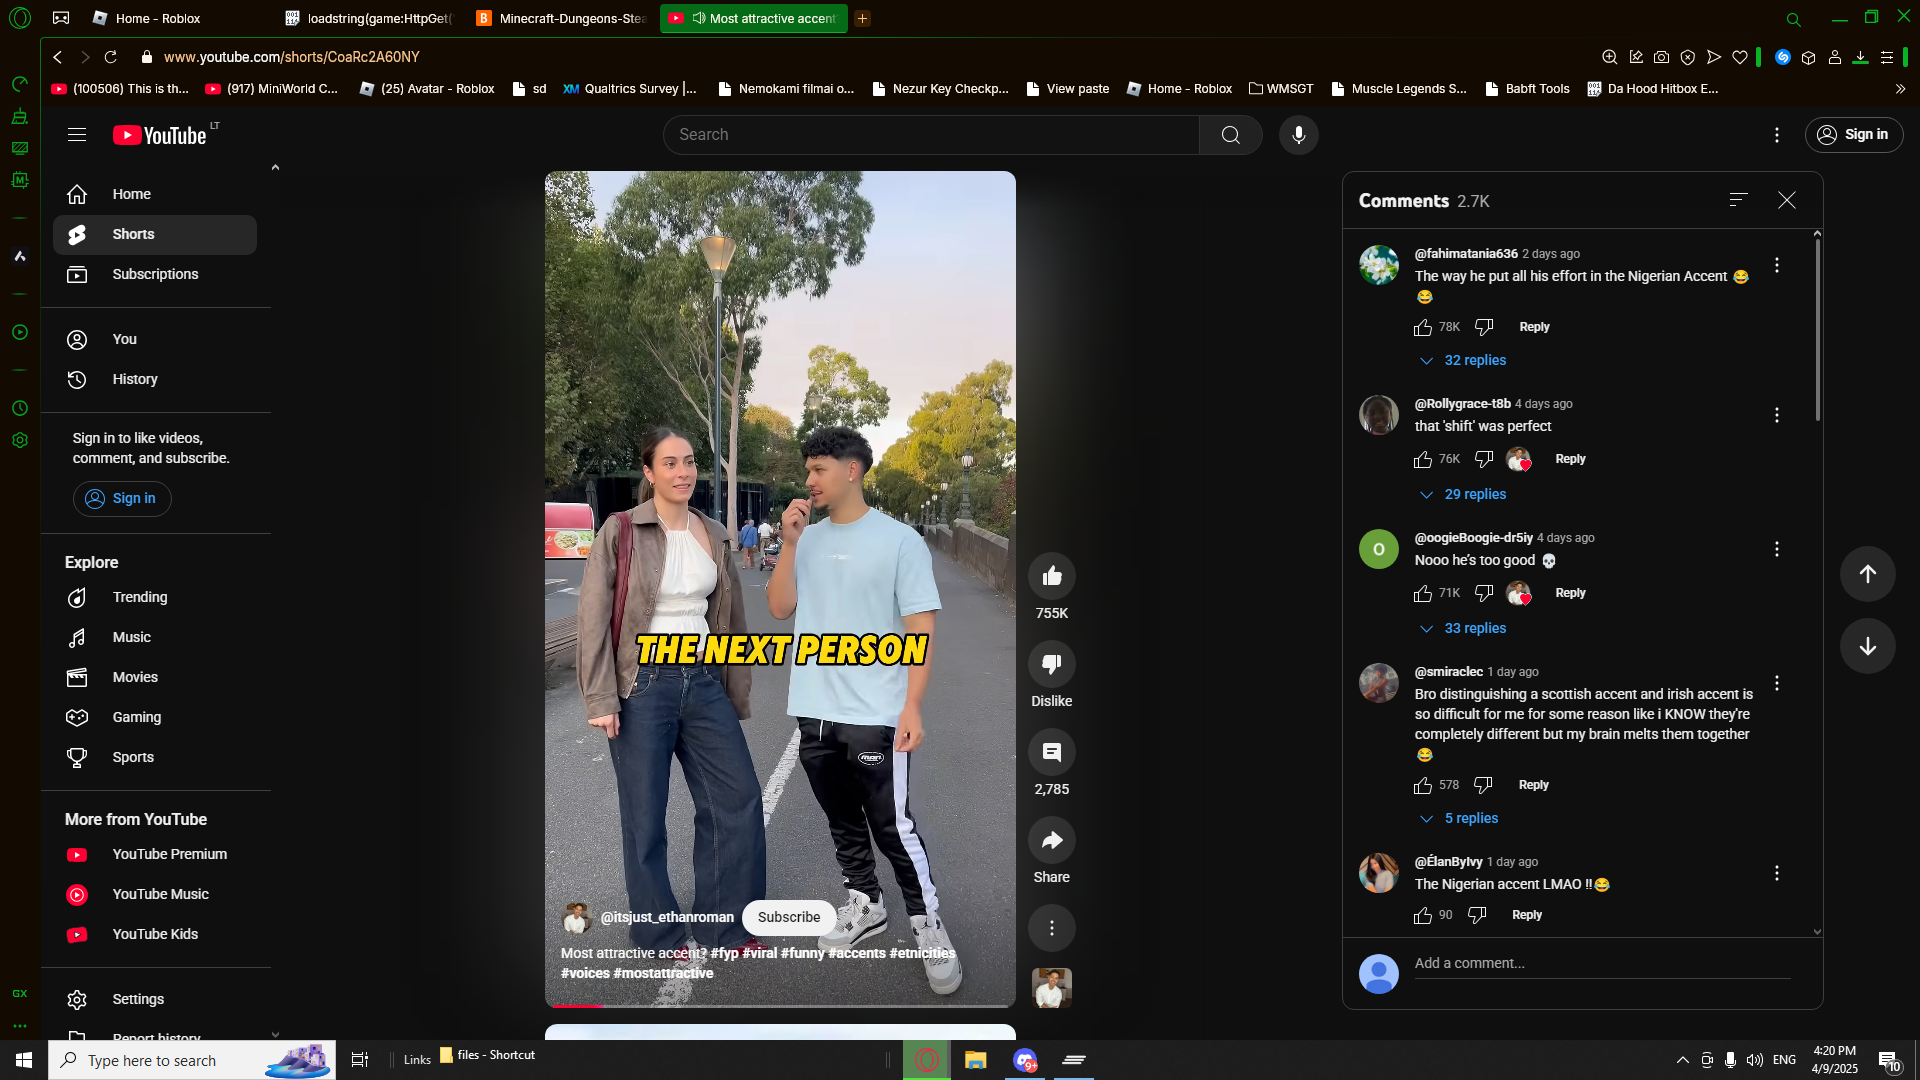Like smiraclec's comment with 578 likes
The width and height of the screenshot is (1920, 1080).
coord(1423,785)
